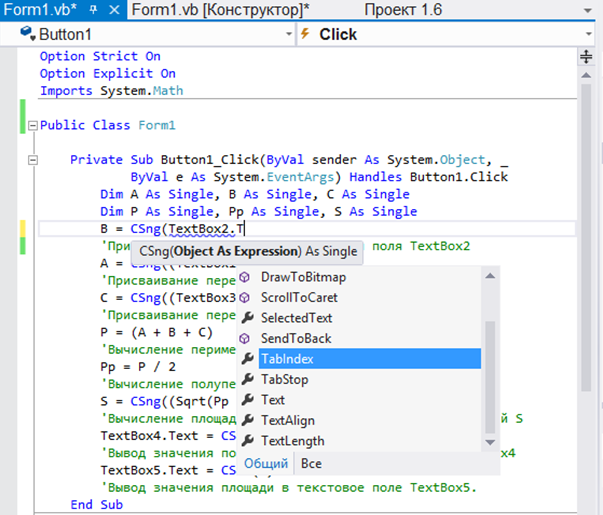The height and width of the screenshot is (515, 603).
Task: Select the highlighted TabIndex suggestion
Action: [370, 358]
